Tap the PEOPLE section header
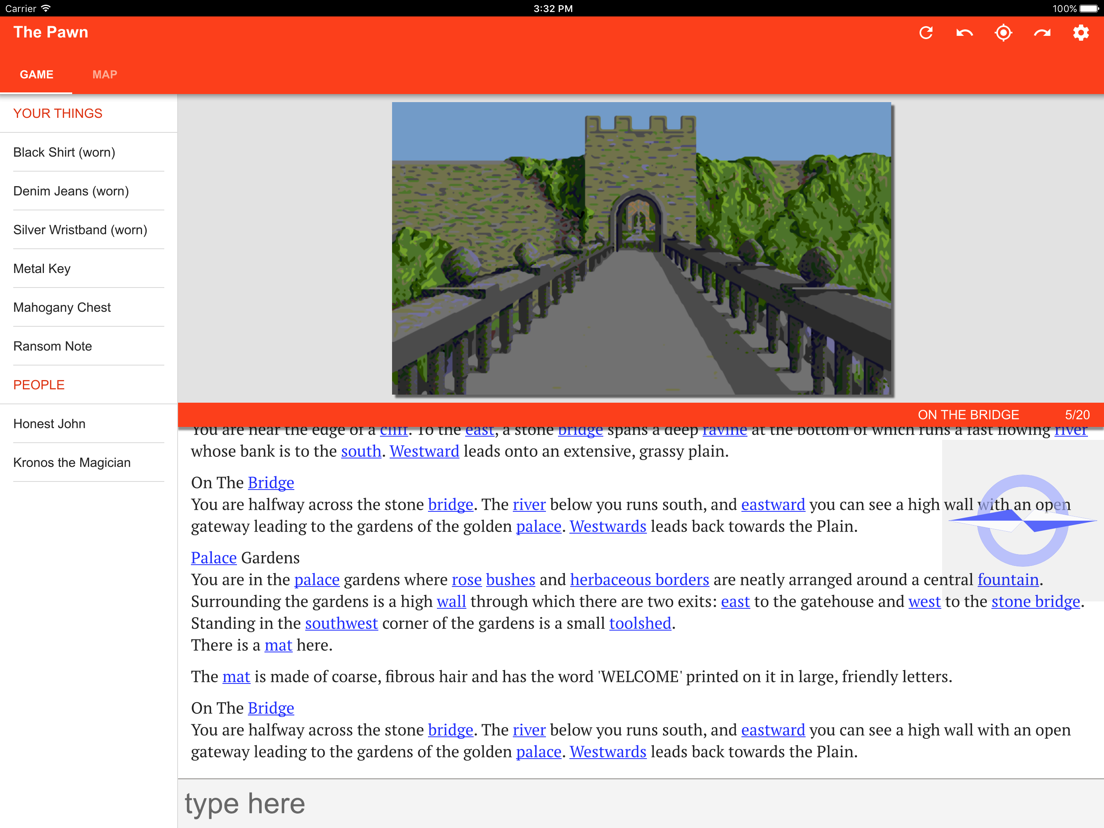 coord(39,384)
